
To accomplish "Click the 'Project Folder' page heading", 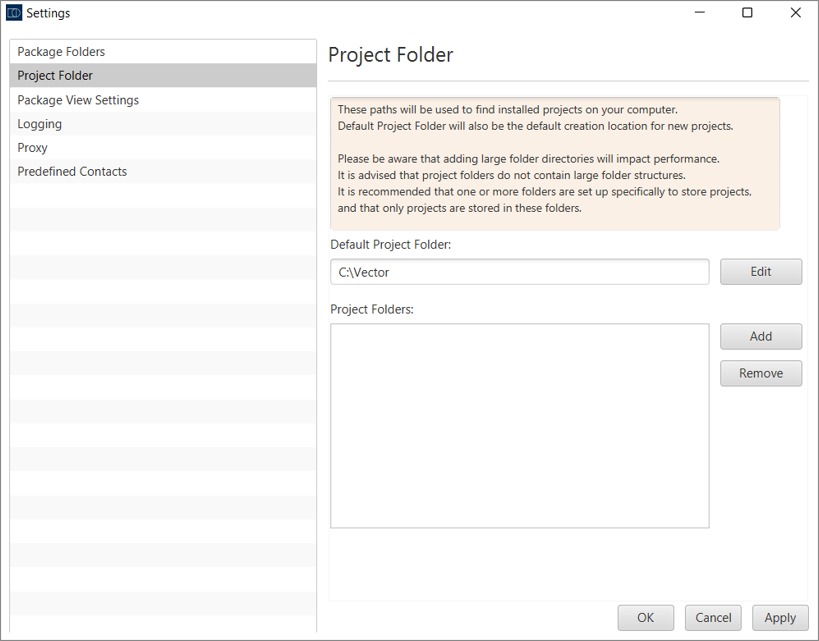I will coord(391,55).
